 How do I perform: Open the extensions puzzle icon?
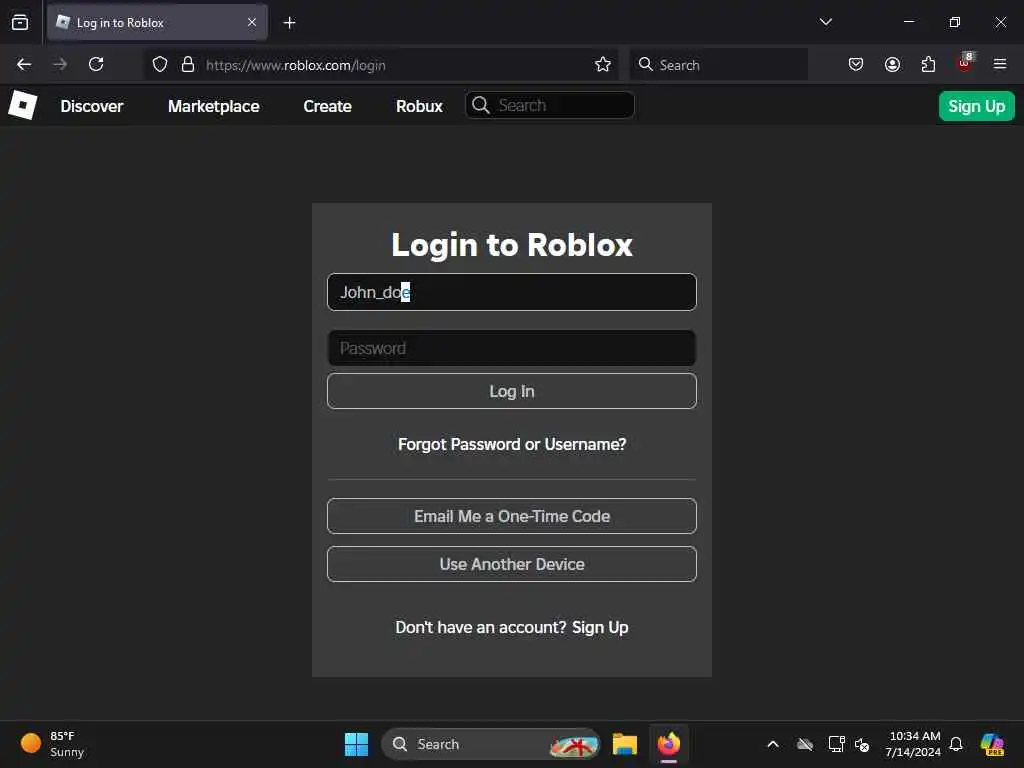pyautogui.click(x=928, y=64)
